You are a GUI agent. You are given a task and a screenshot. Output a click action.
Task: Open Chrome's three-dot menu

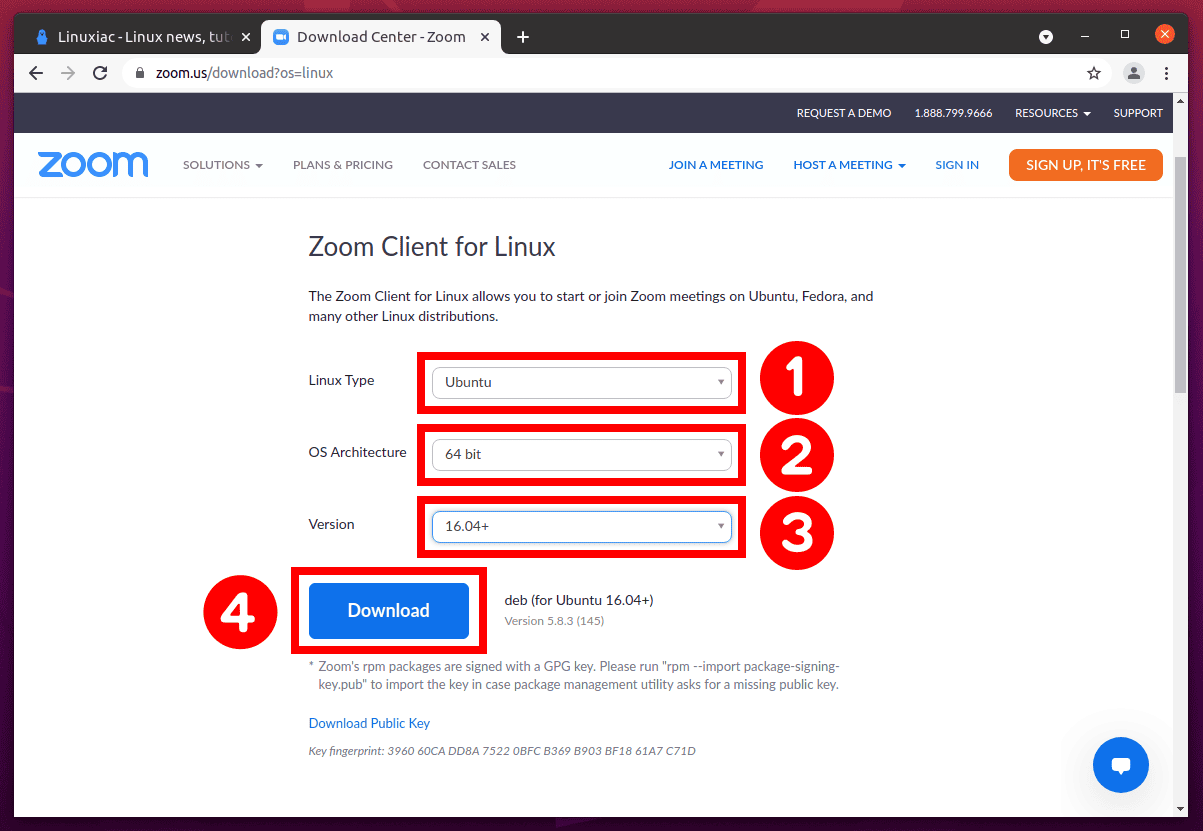click(1166, 72)
